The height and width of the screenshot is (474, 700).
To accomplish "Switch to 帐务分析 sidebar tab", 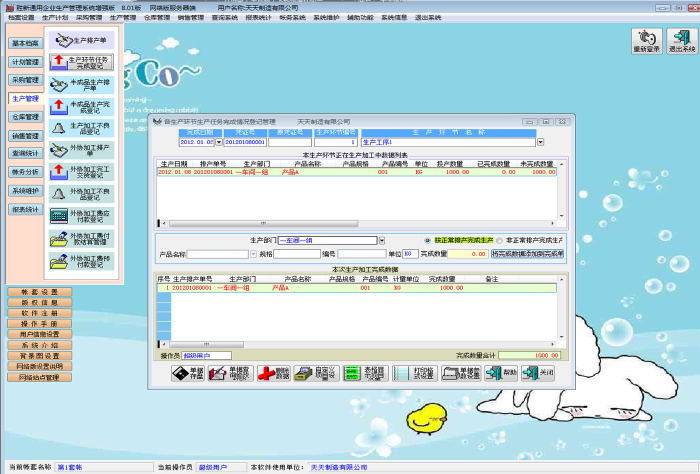I will pos(25,172).
